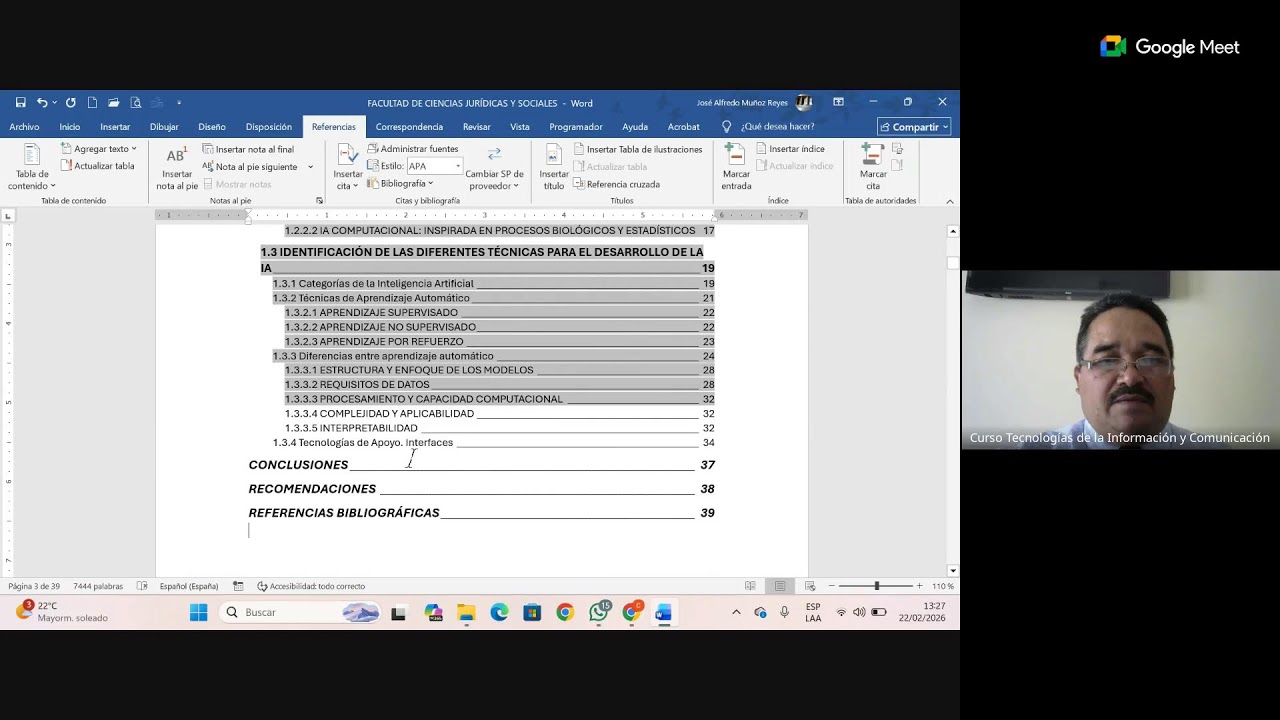Collapse the ribbon with the chevron
This screenshot has width=1280, height=720.
[x=950, y=201]
